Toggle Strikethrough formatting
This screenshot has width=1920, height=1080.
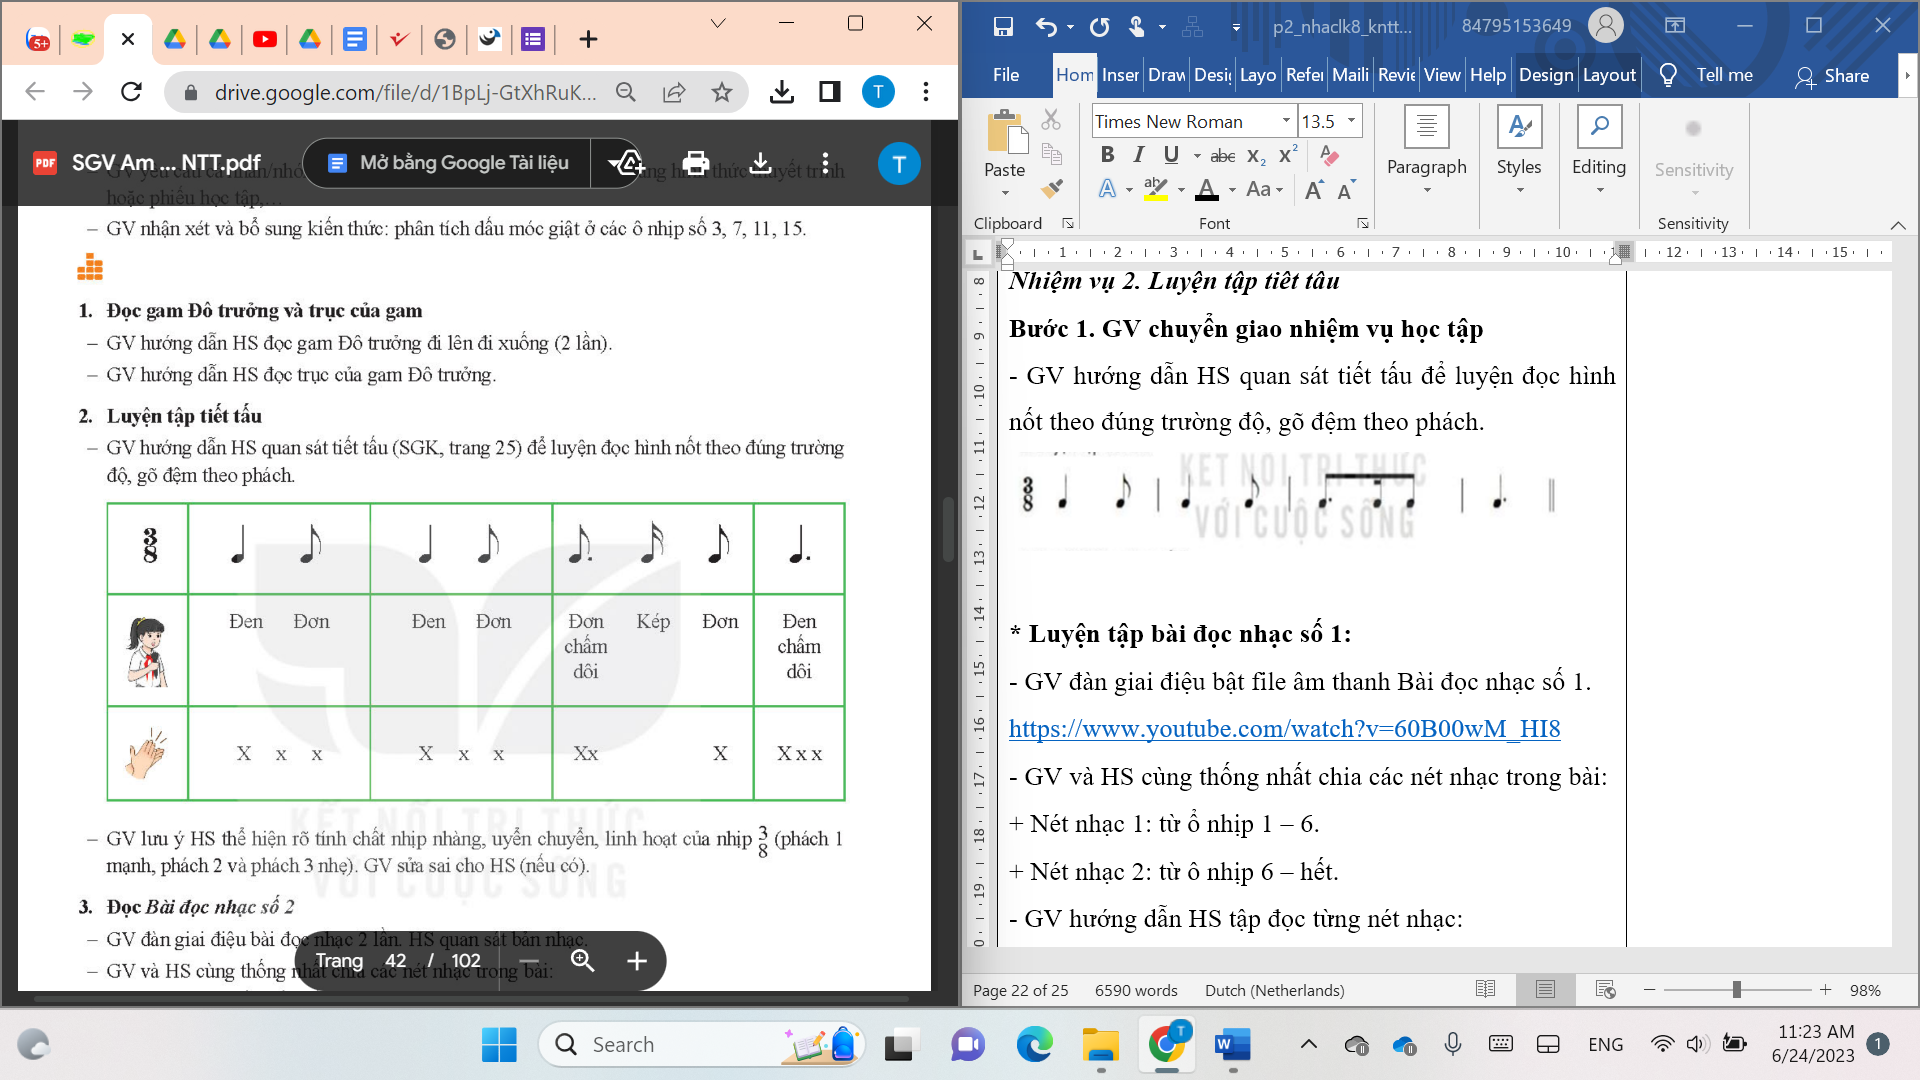coord(1222,156)
